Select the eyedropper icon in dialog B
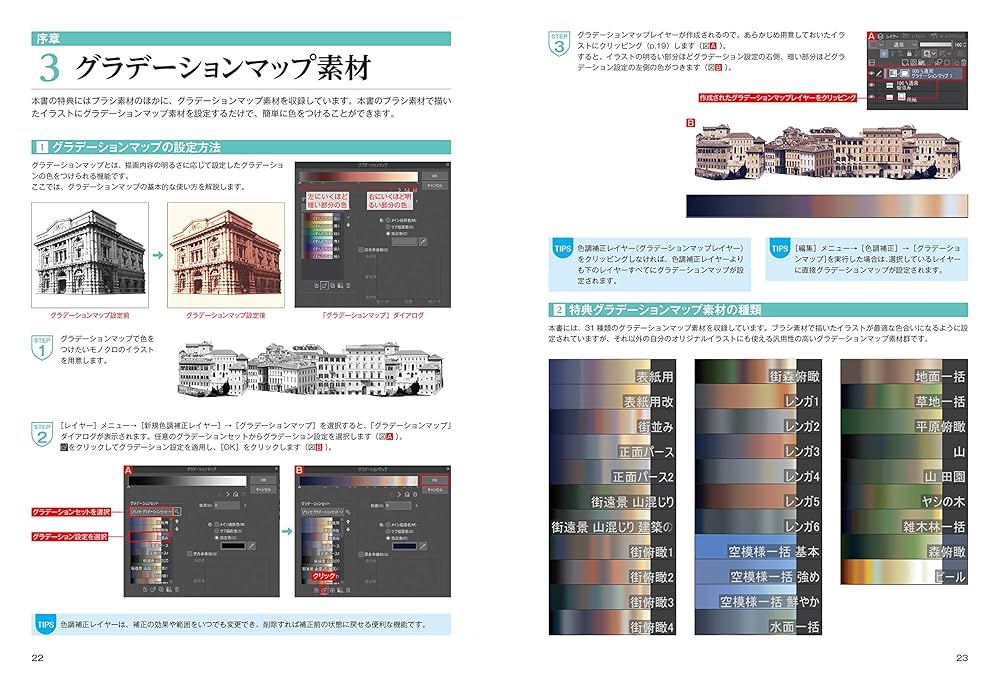Screen dimensions: 1000x676 coord(422,547)
